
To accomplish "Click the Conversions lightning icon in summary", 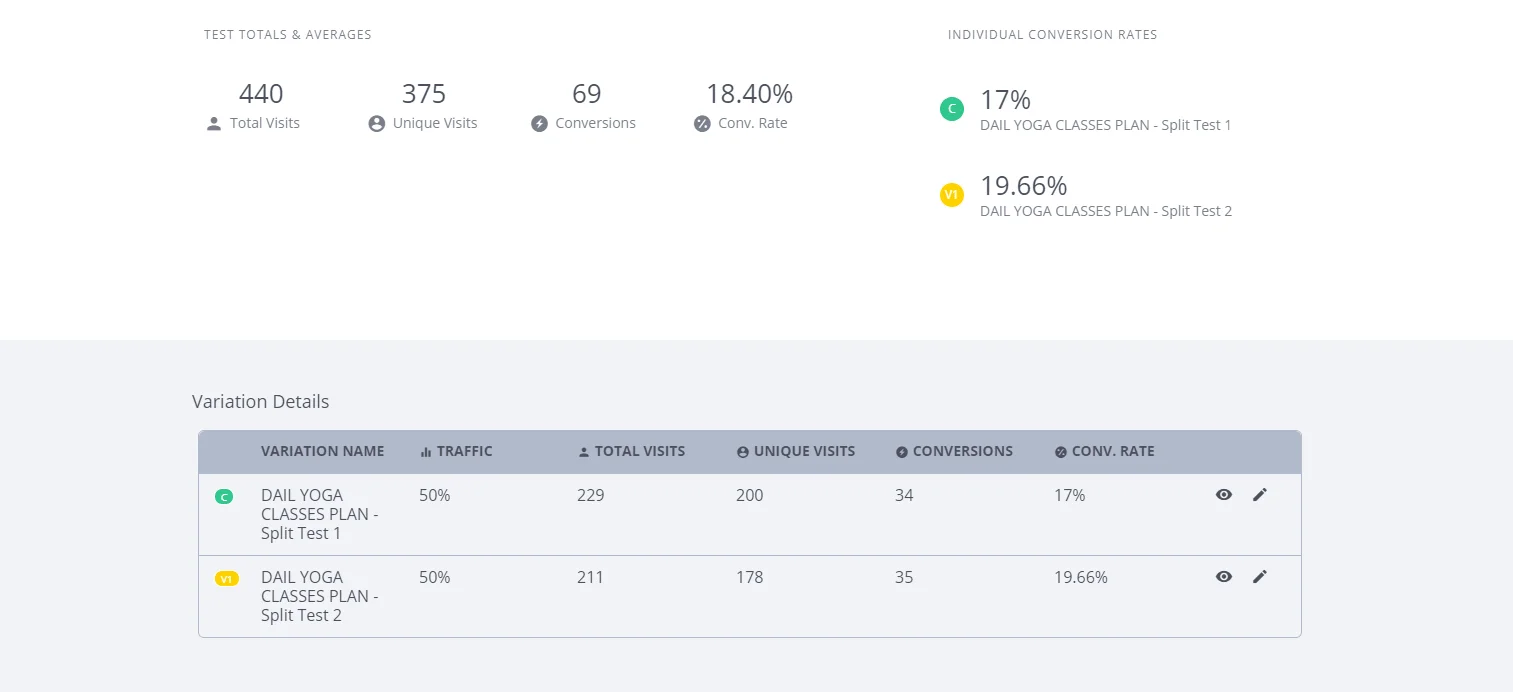I will point(539,124).
